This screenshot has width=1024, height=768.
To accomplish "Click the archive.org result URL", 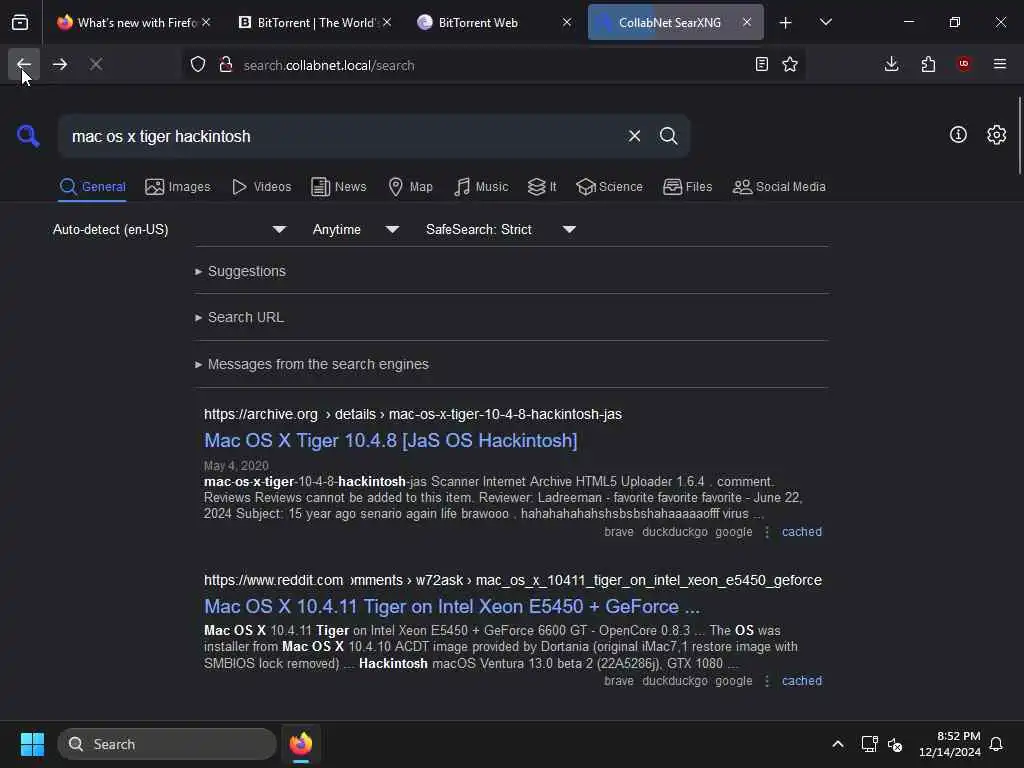I will click(413, 415).
